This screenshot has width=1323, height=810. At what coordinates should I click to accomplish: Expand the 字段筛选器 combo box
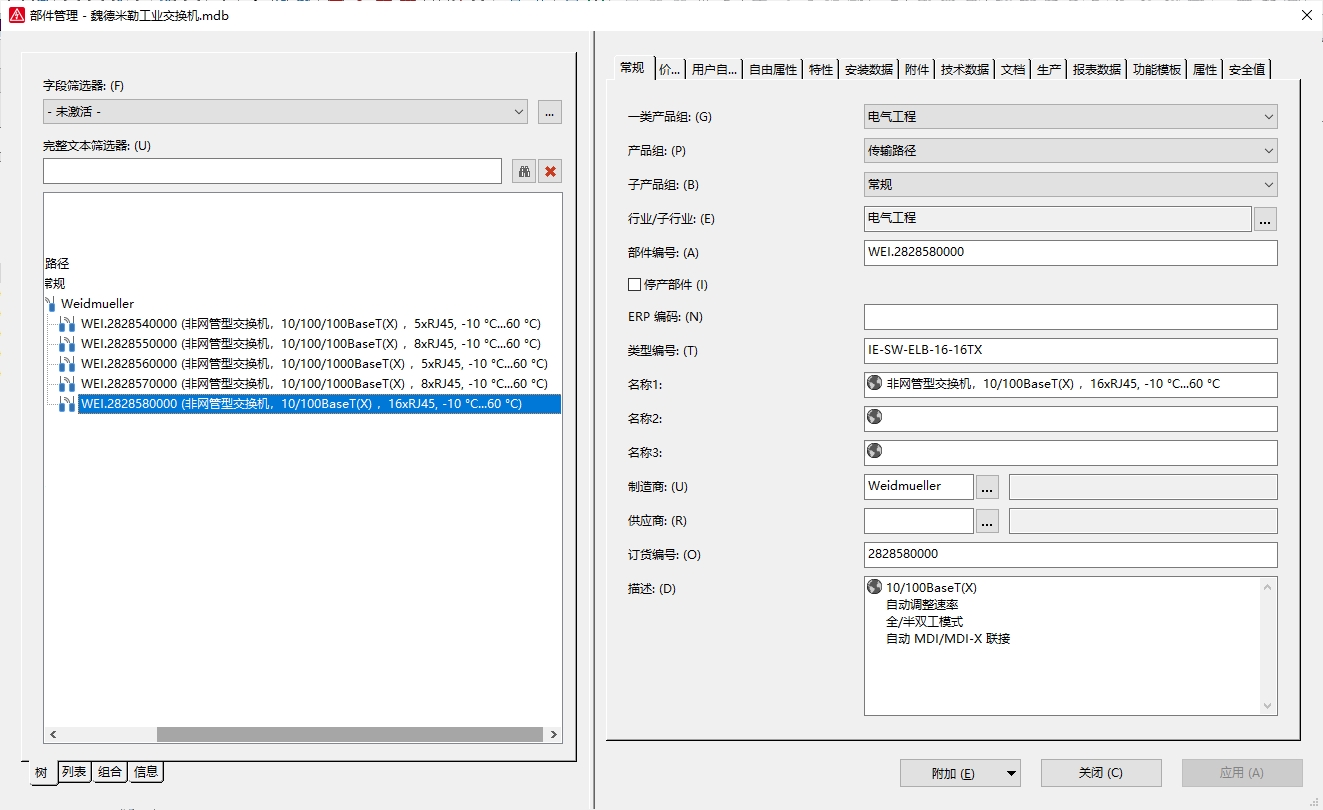pos(518,112)
